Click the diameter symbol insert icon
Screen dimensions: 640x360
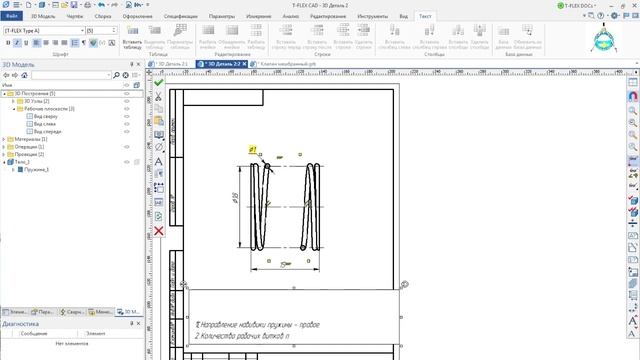159,147
